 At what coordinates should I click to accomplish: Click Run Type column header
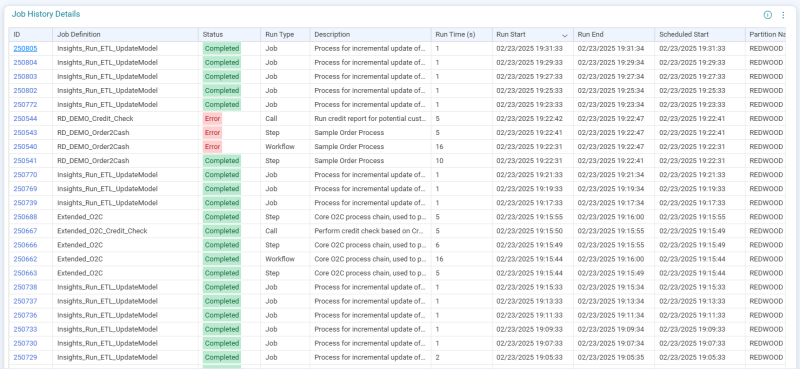pyautogui.click(x=285, y=35)
